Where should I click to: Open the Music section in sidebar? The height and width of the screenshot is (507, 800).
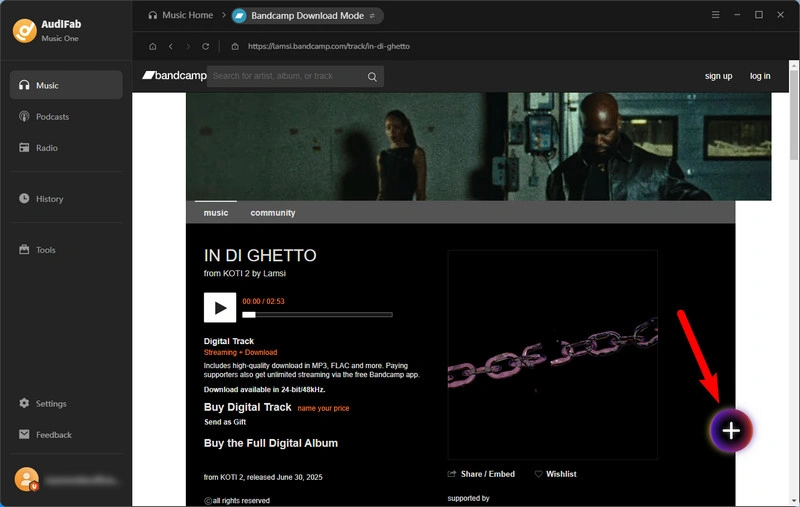pyautogui.click(x=66, y=85)
